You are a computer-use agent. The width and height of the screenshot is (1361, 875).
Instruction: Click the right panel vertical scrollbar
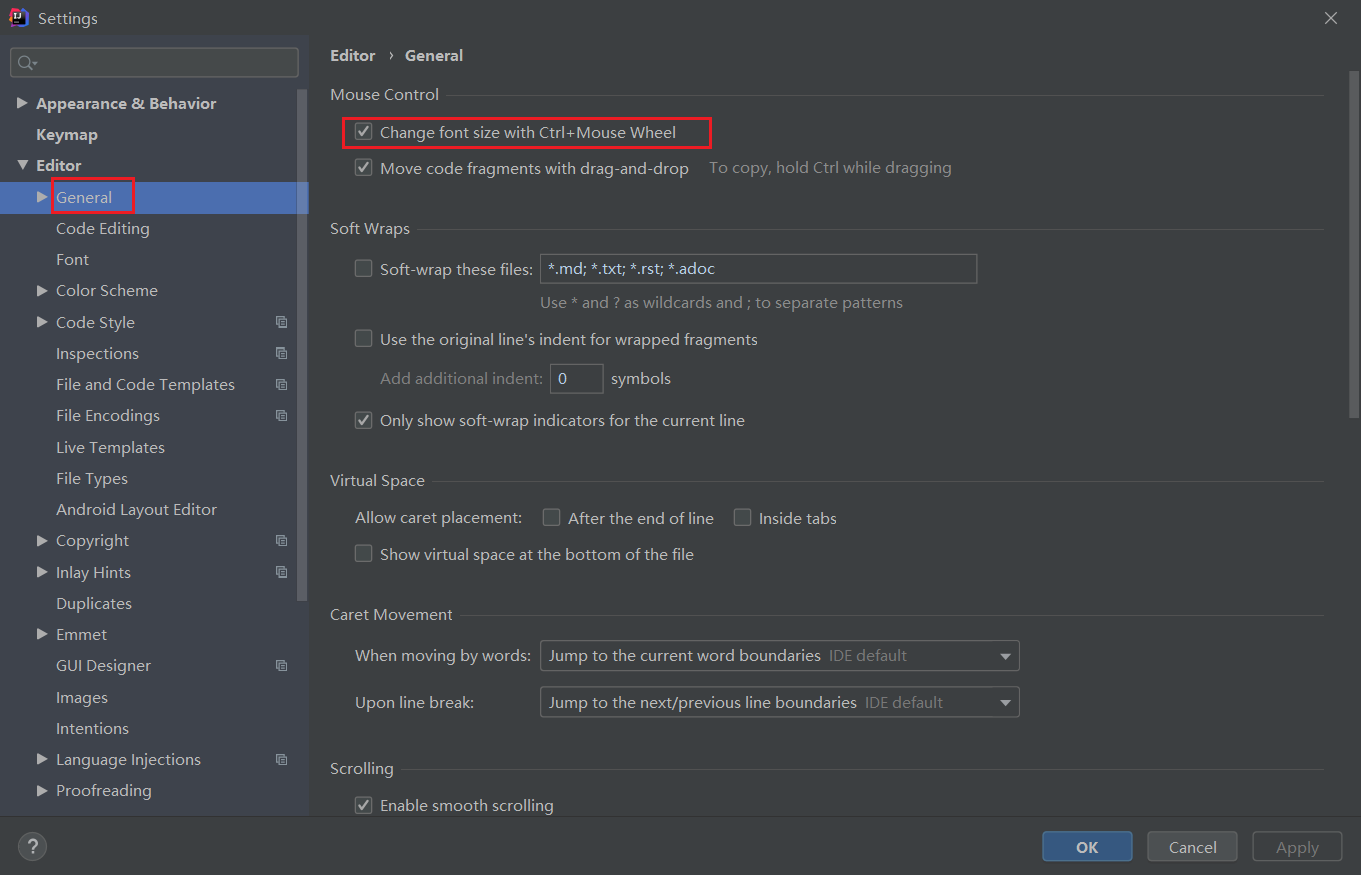[x=1354, y=244]
